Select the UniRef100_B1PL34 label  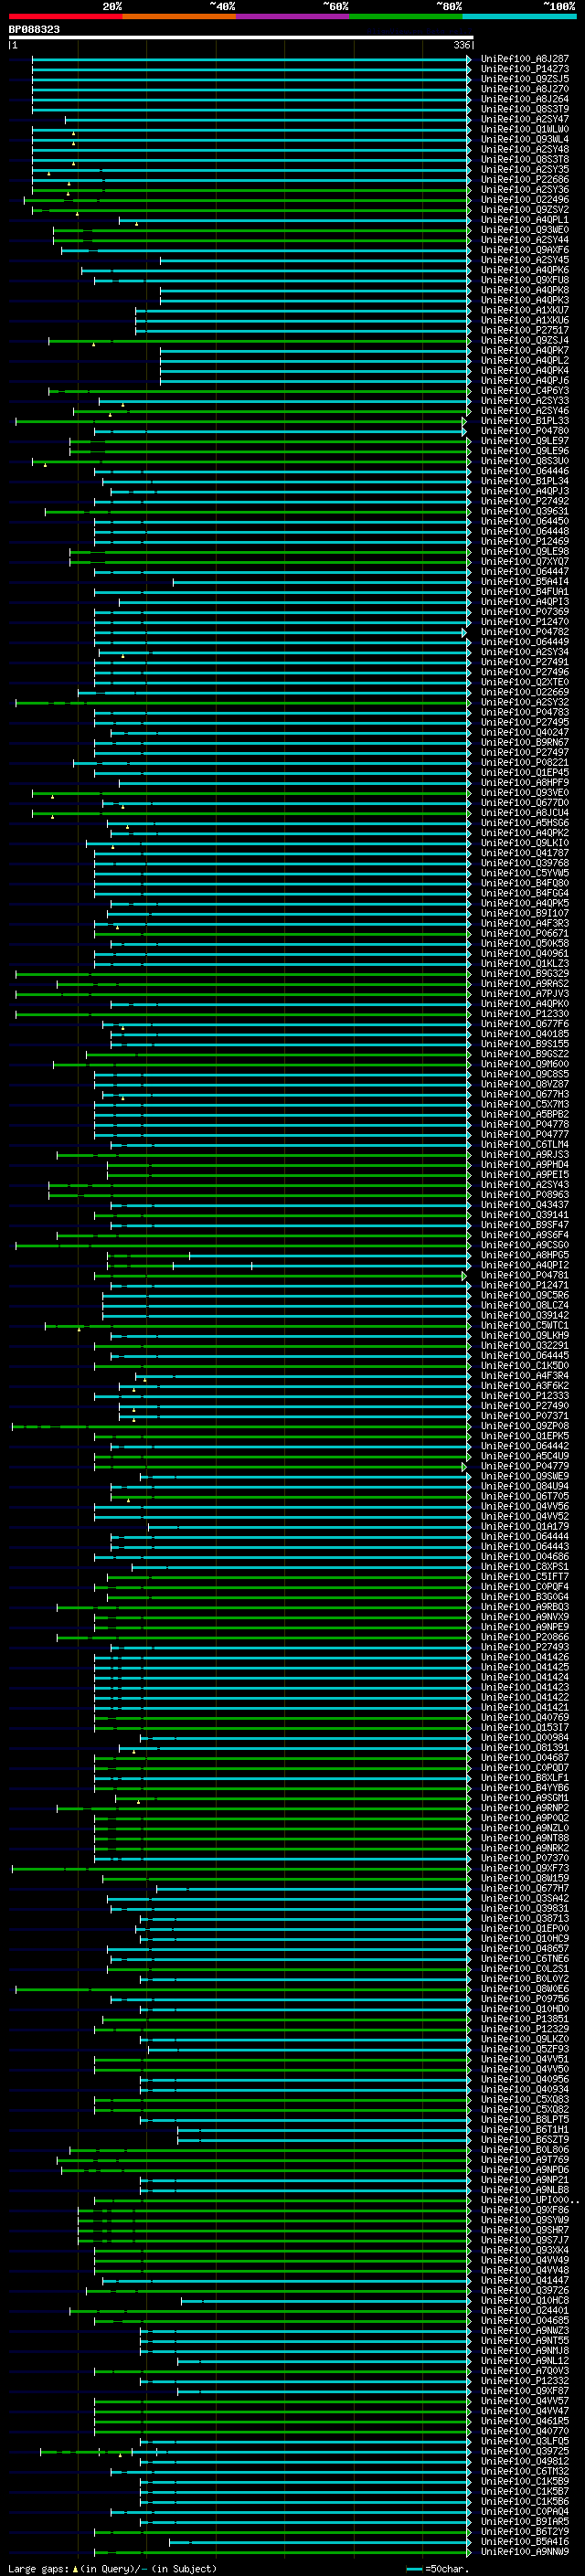(x=525, y=481)
